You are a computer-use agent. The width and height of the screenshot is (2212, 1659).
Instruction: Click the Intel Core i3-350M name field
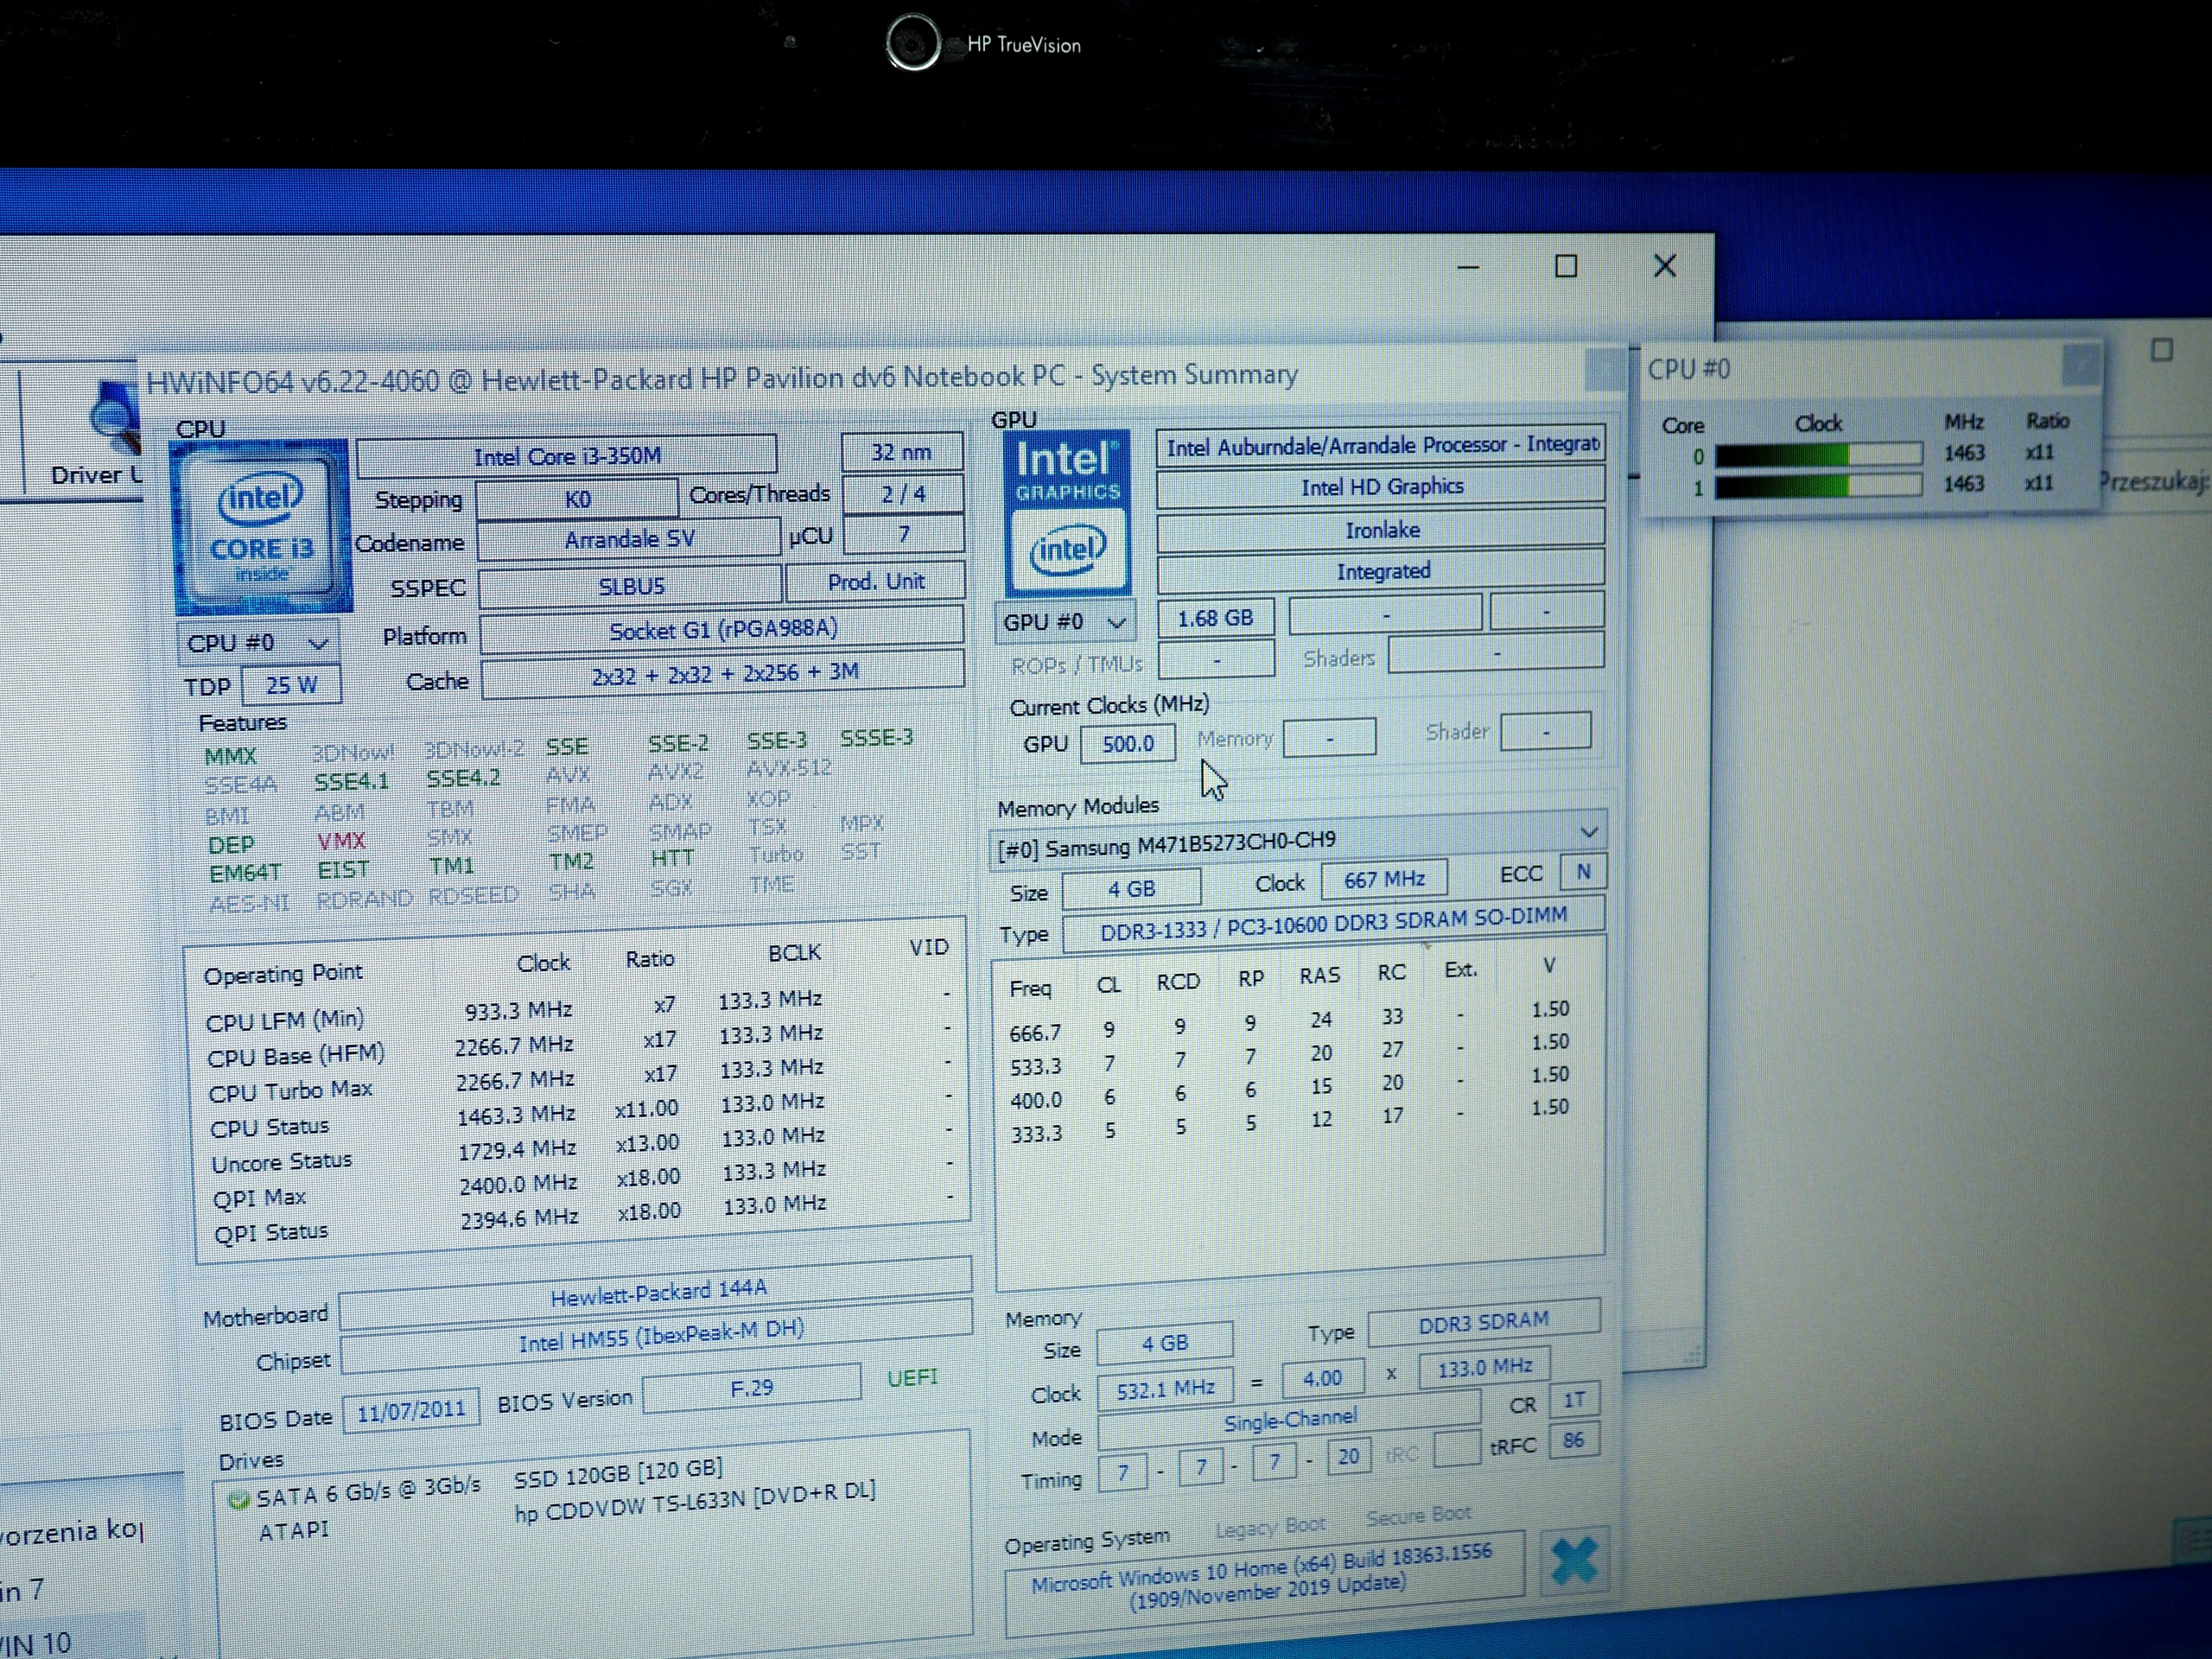point(566,456)
